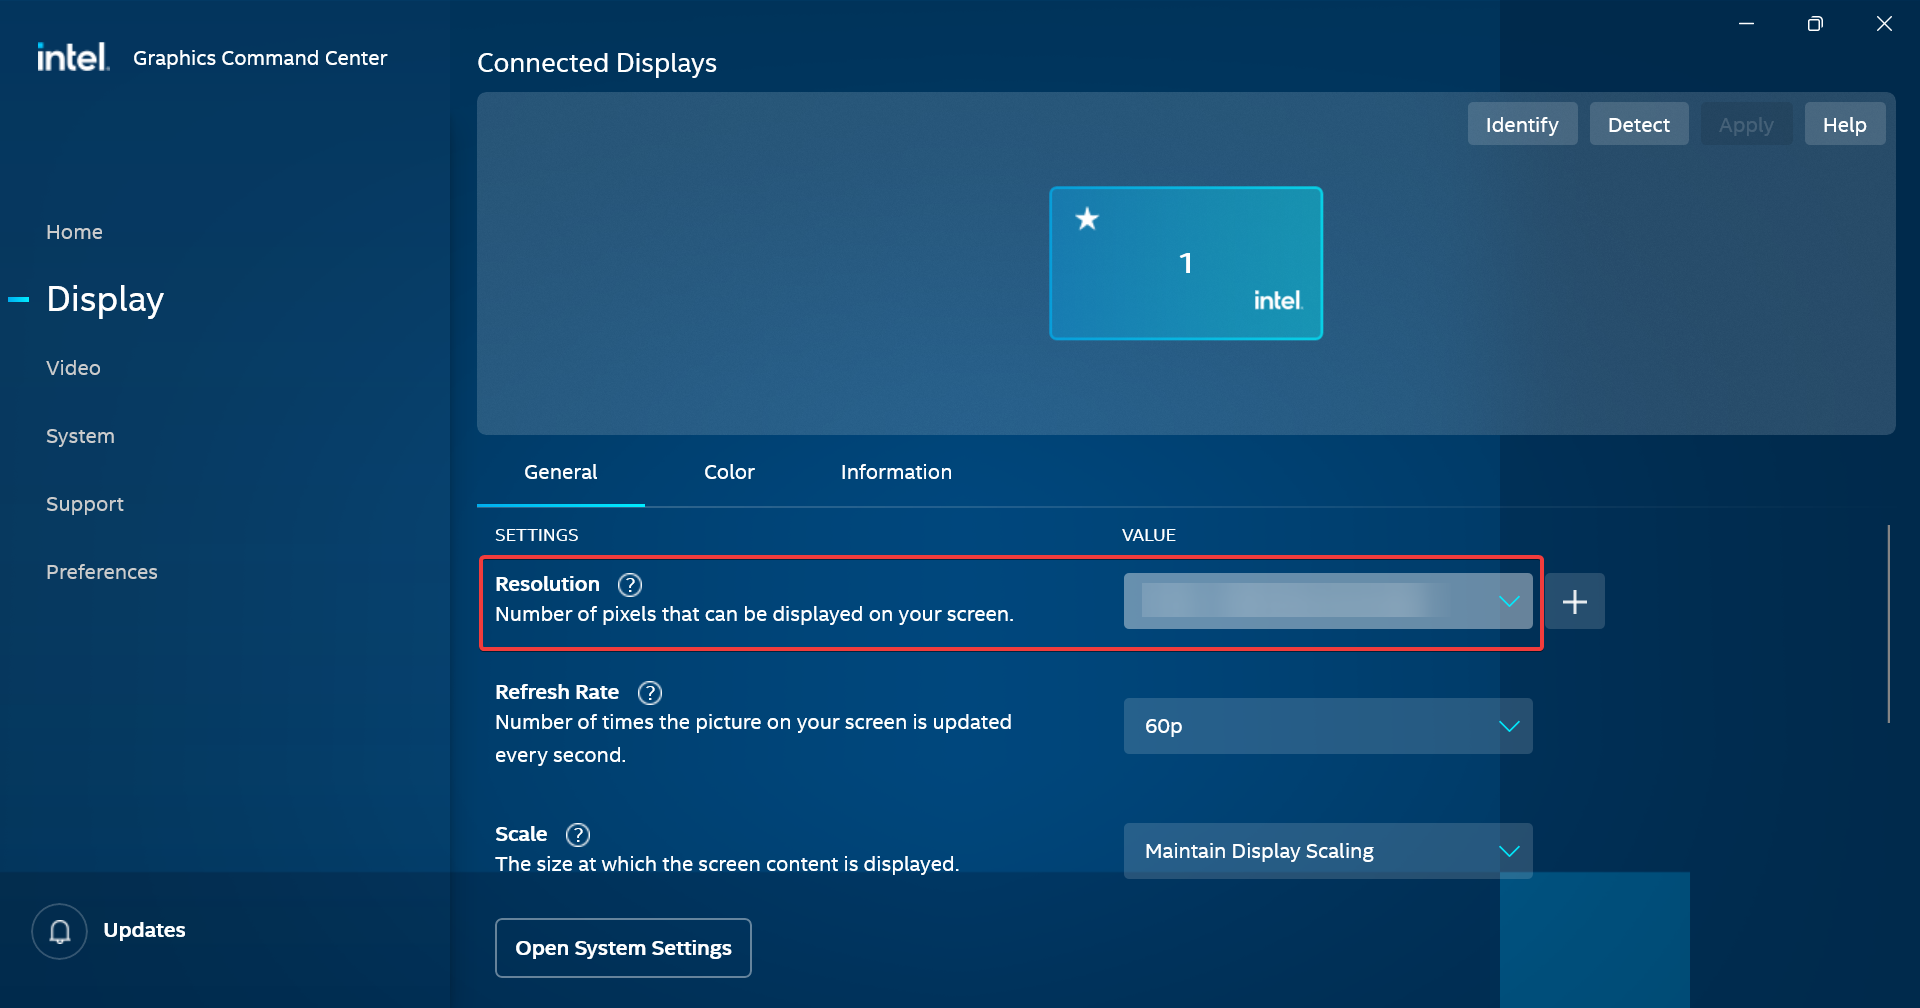Select display 1 thumbnail
This screenshot has width=1920, height=1008.
(x=1186, y=264)
